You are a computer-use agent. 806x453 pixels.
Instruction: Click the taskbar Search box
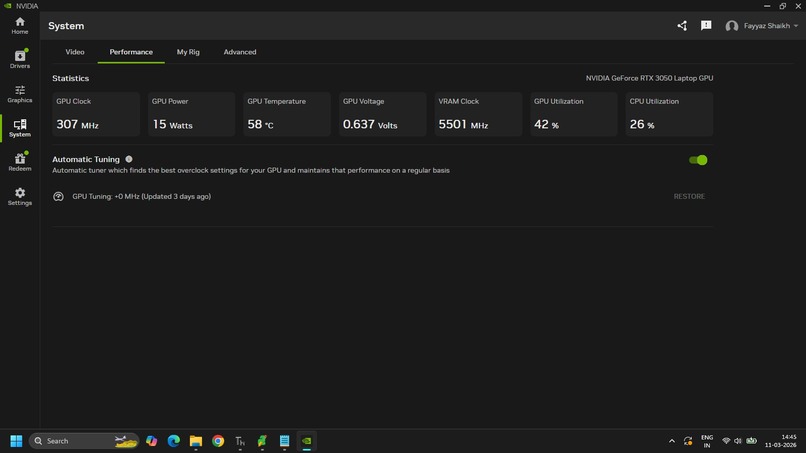[84, 441]
